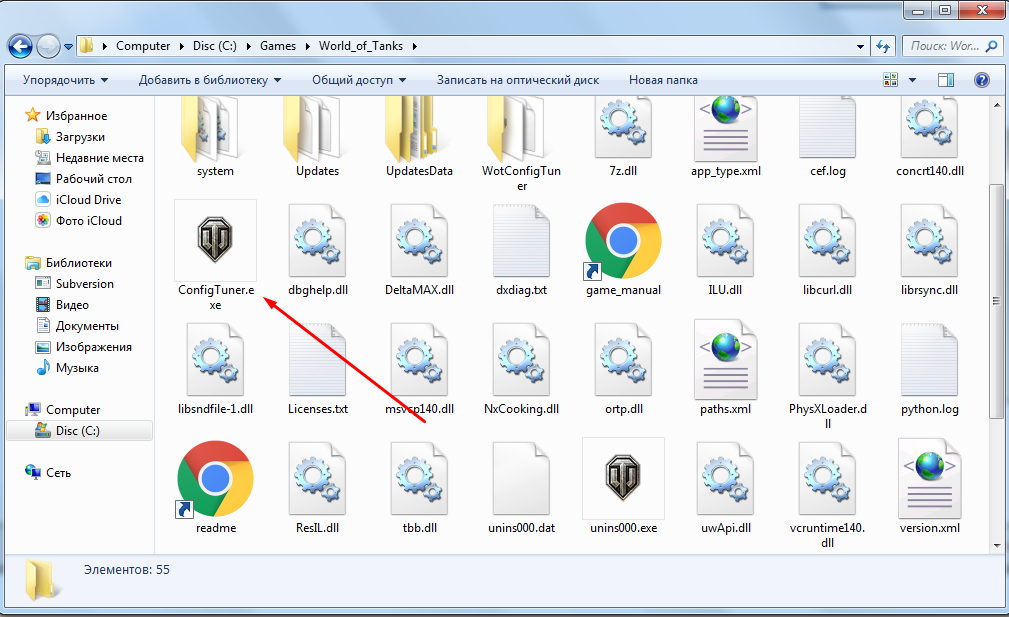Create a new folder with Новая папка
The image size is (1009, 617).
coord(663,80)
